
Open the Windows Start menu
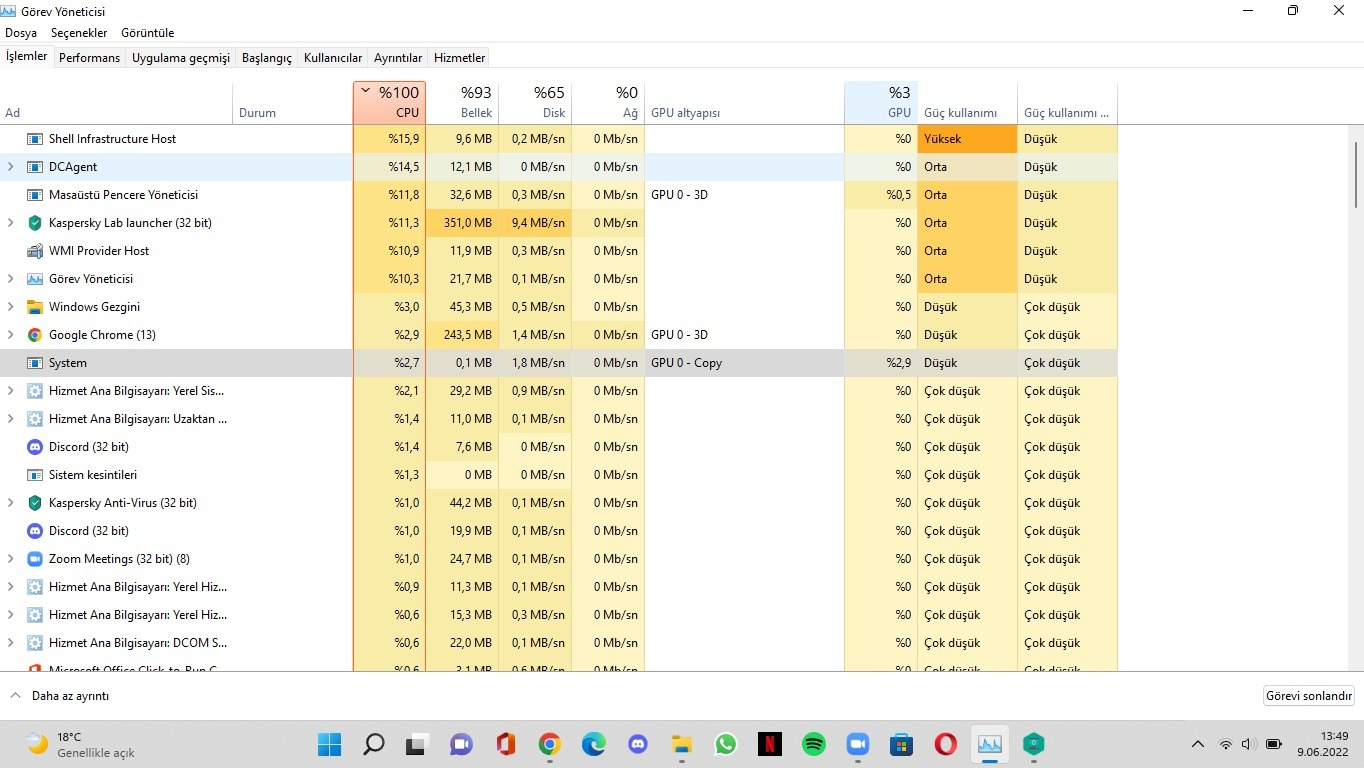(x=329, y=744)
